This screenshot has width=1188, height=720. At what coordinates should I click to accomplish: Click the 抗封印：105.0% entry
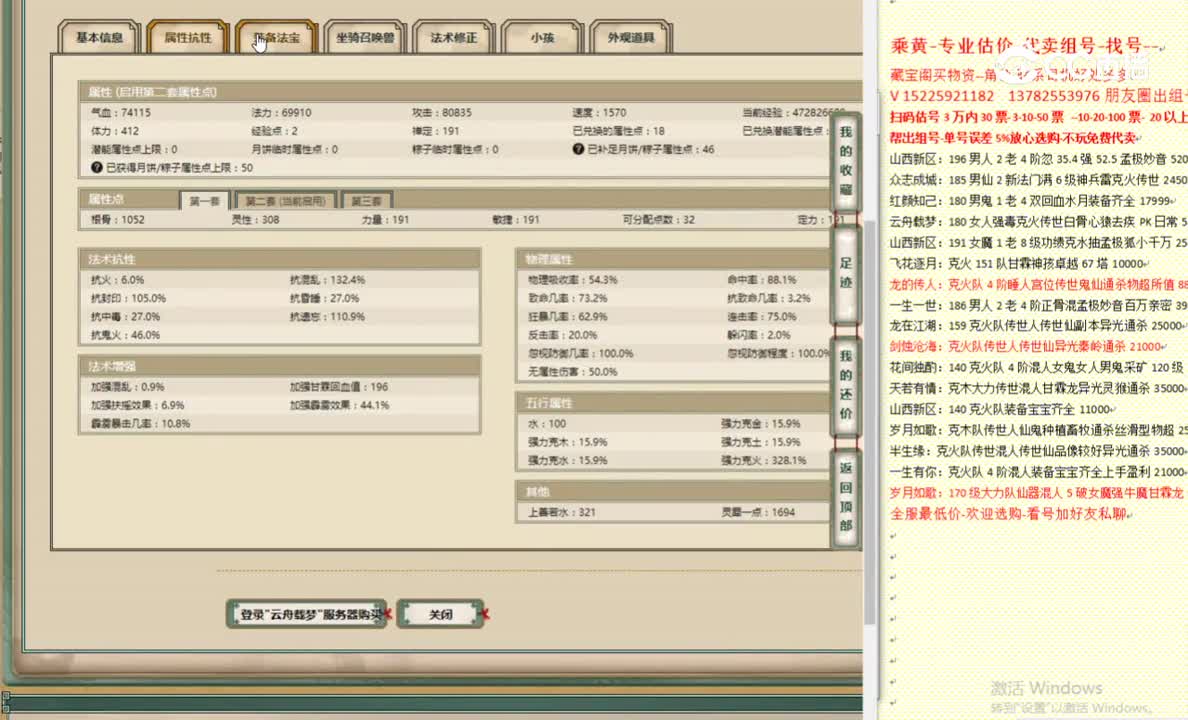coord(128,298)
